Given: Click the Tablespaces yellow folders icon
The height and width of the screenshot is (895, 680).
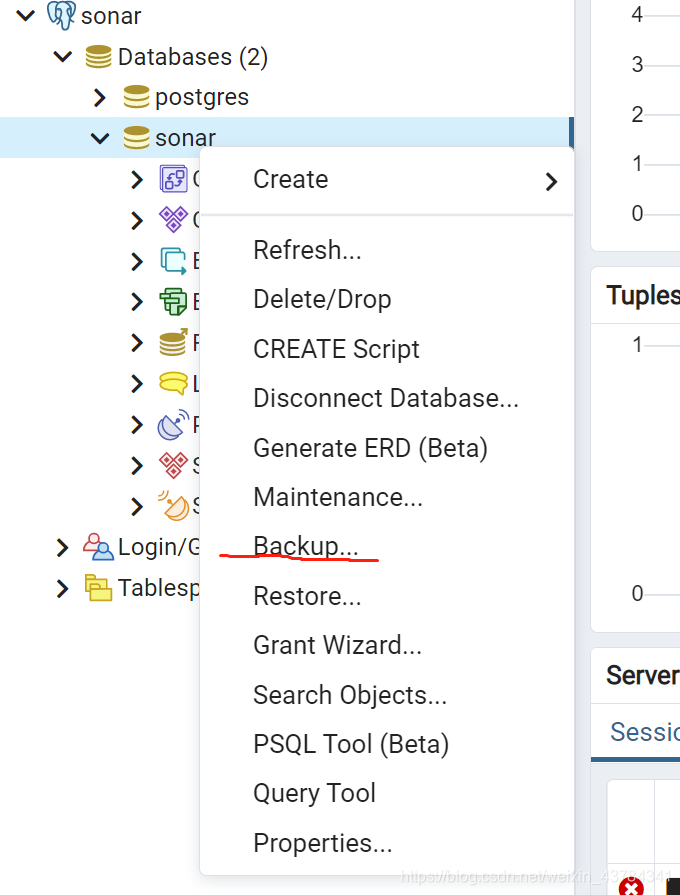Looking at the screenshot, I should click(x=98, y=588).
